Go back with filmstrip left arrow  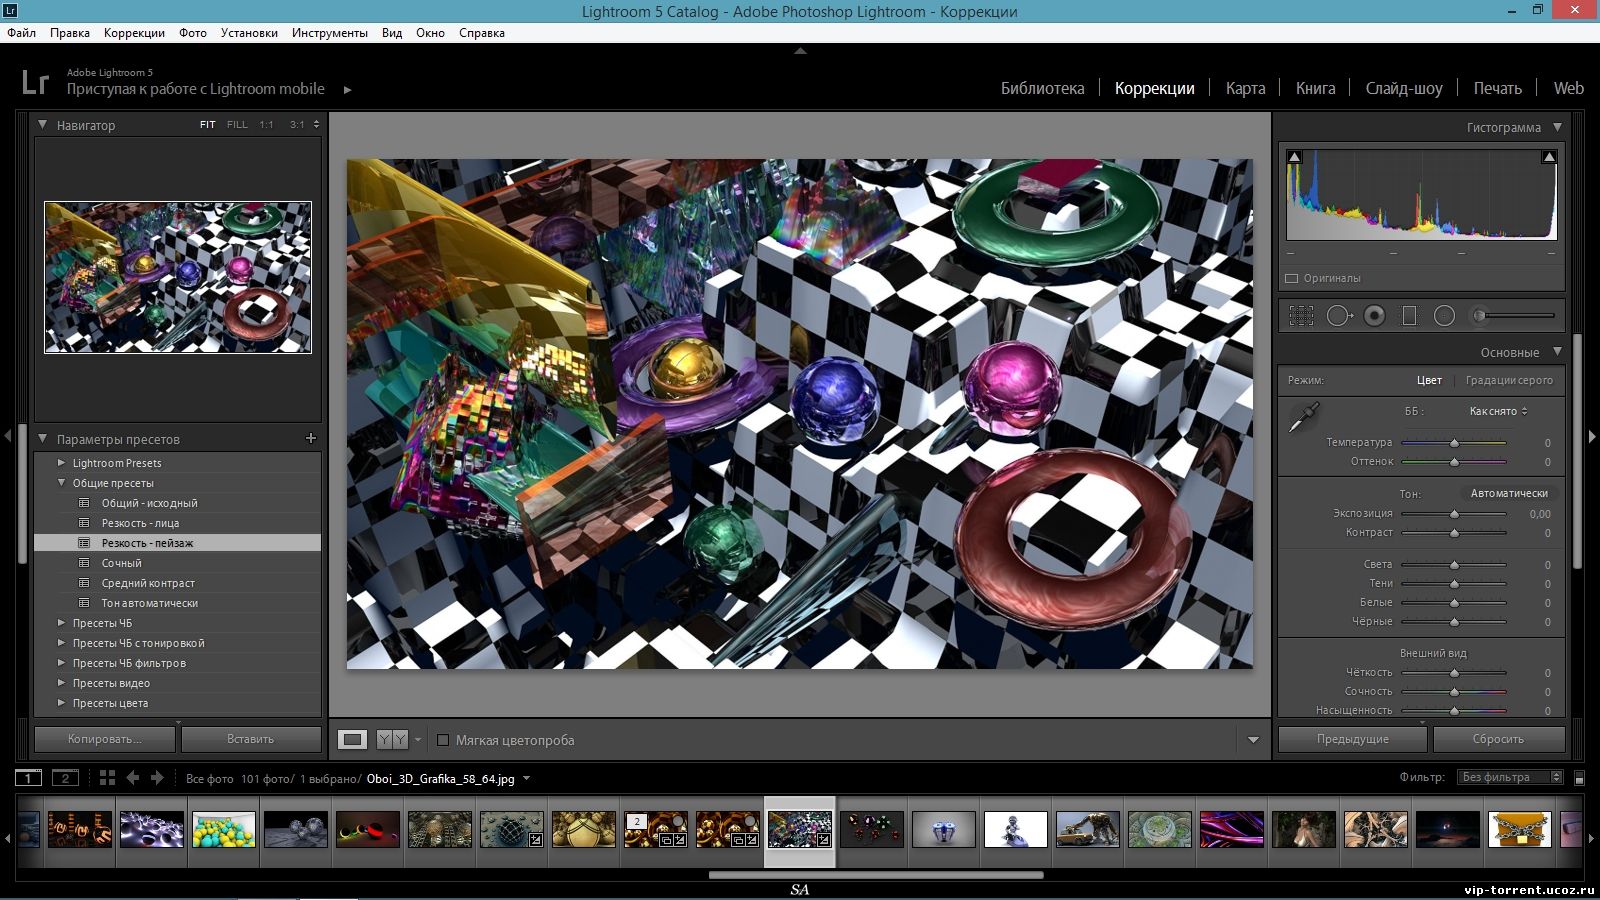coord(132,778)
